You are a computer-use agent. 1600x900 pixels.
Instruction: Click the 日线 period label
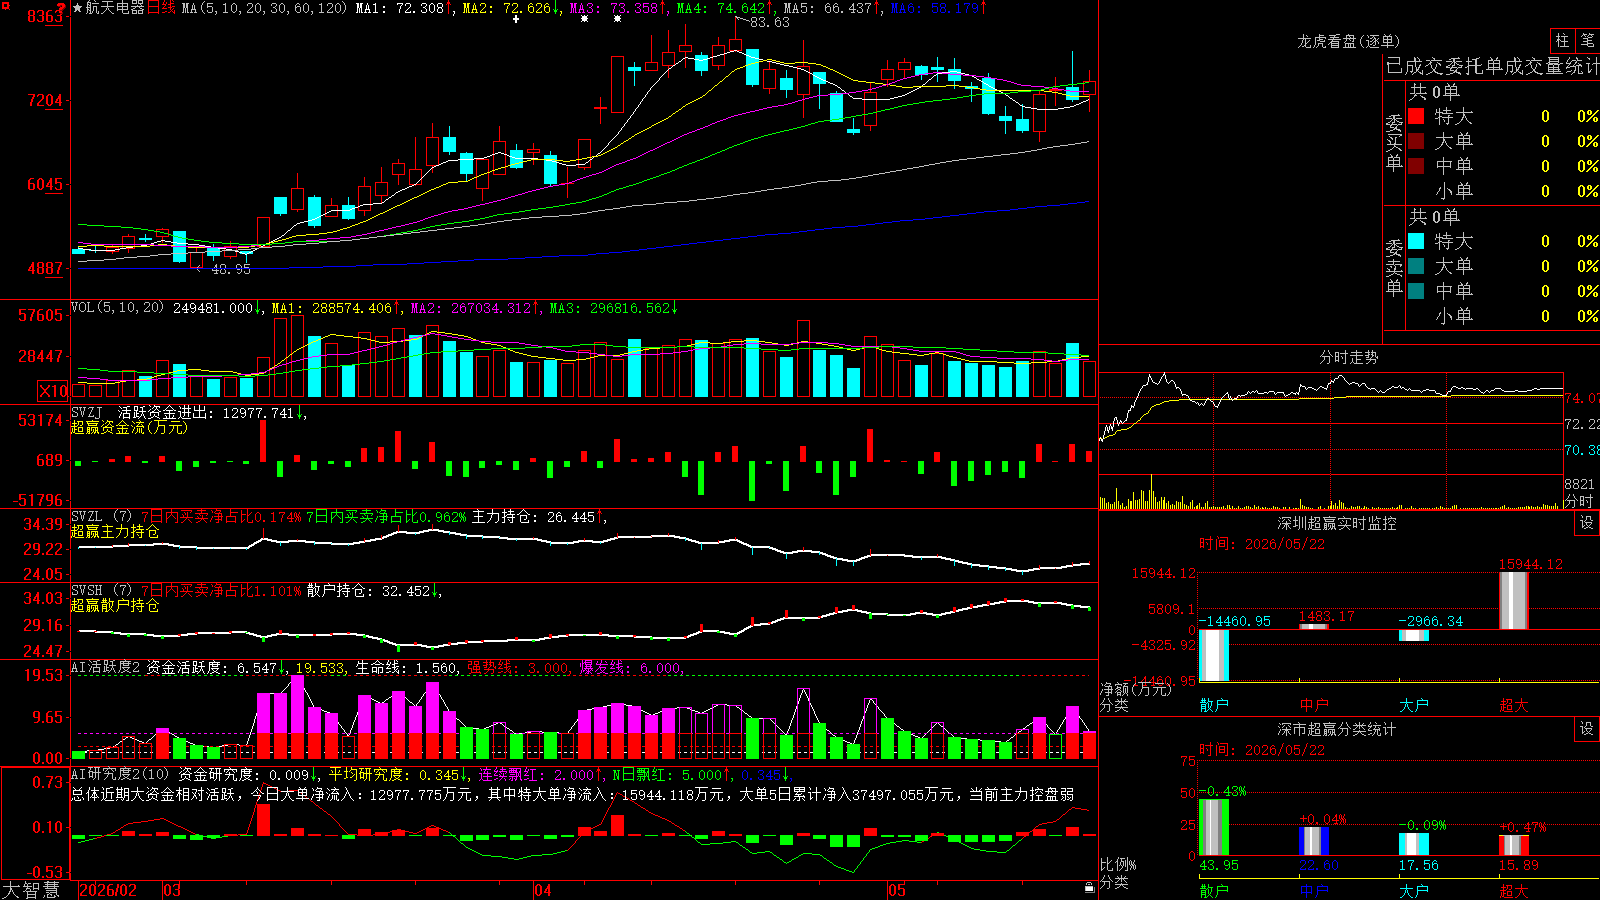click(x=161, y=8)
